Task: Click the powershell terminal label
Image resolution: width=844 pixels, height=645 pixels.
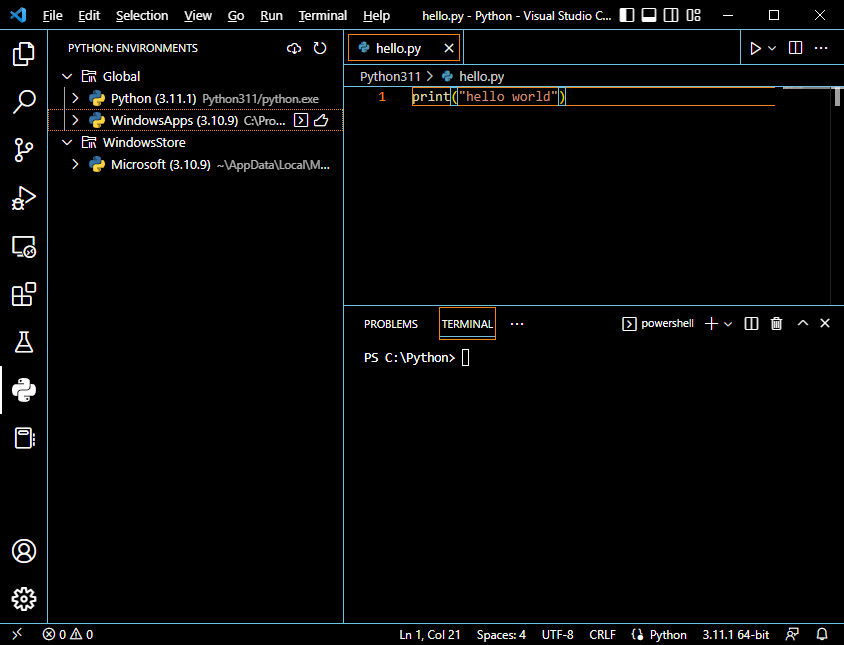Action: [658, 324]
